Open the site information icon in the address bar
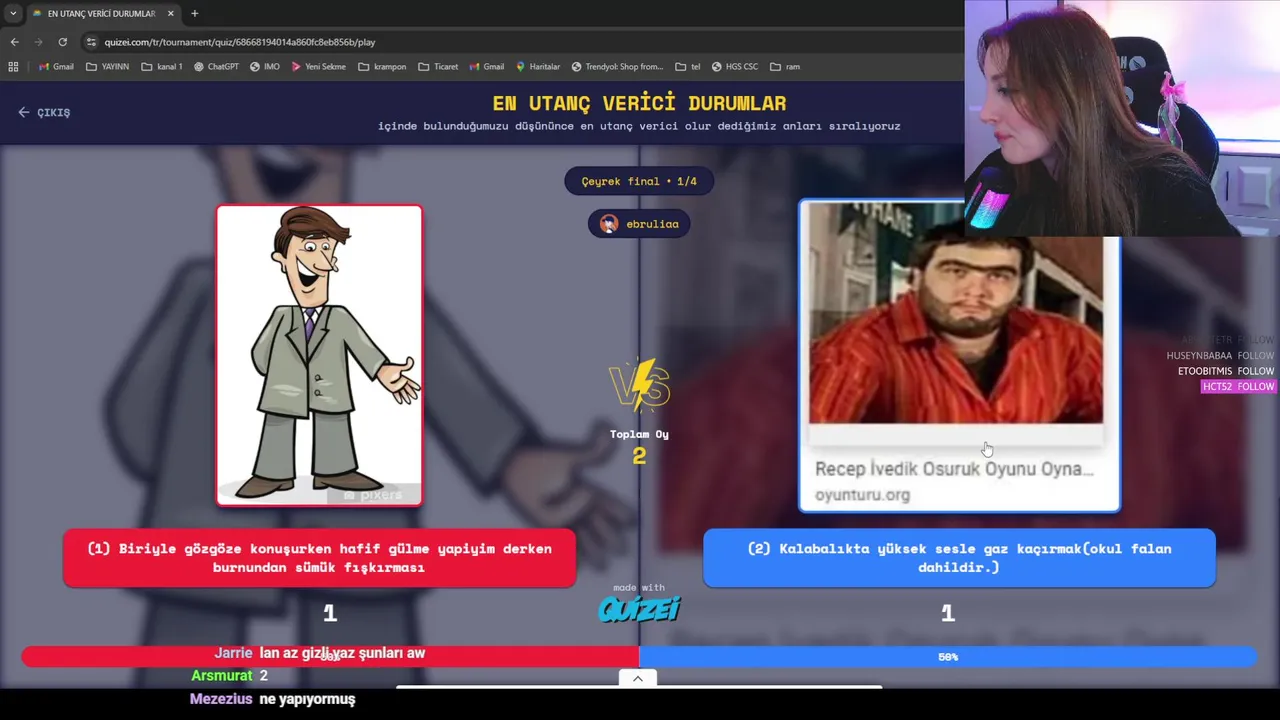This screenshot has height=720, width=1280. pos(91,42)
